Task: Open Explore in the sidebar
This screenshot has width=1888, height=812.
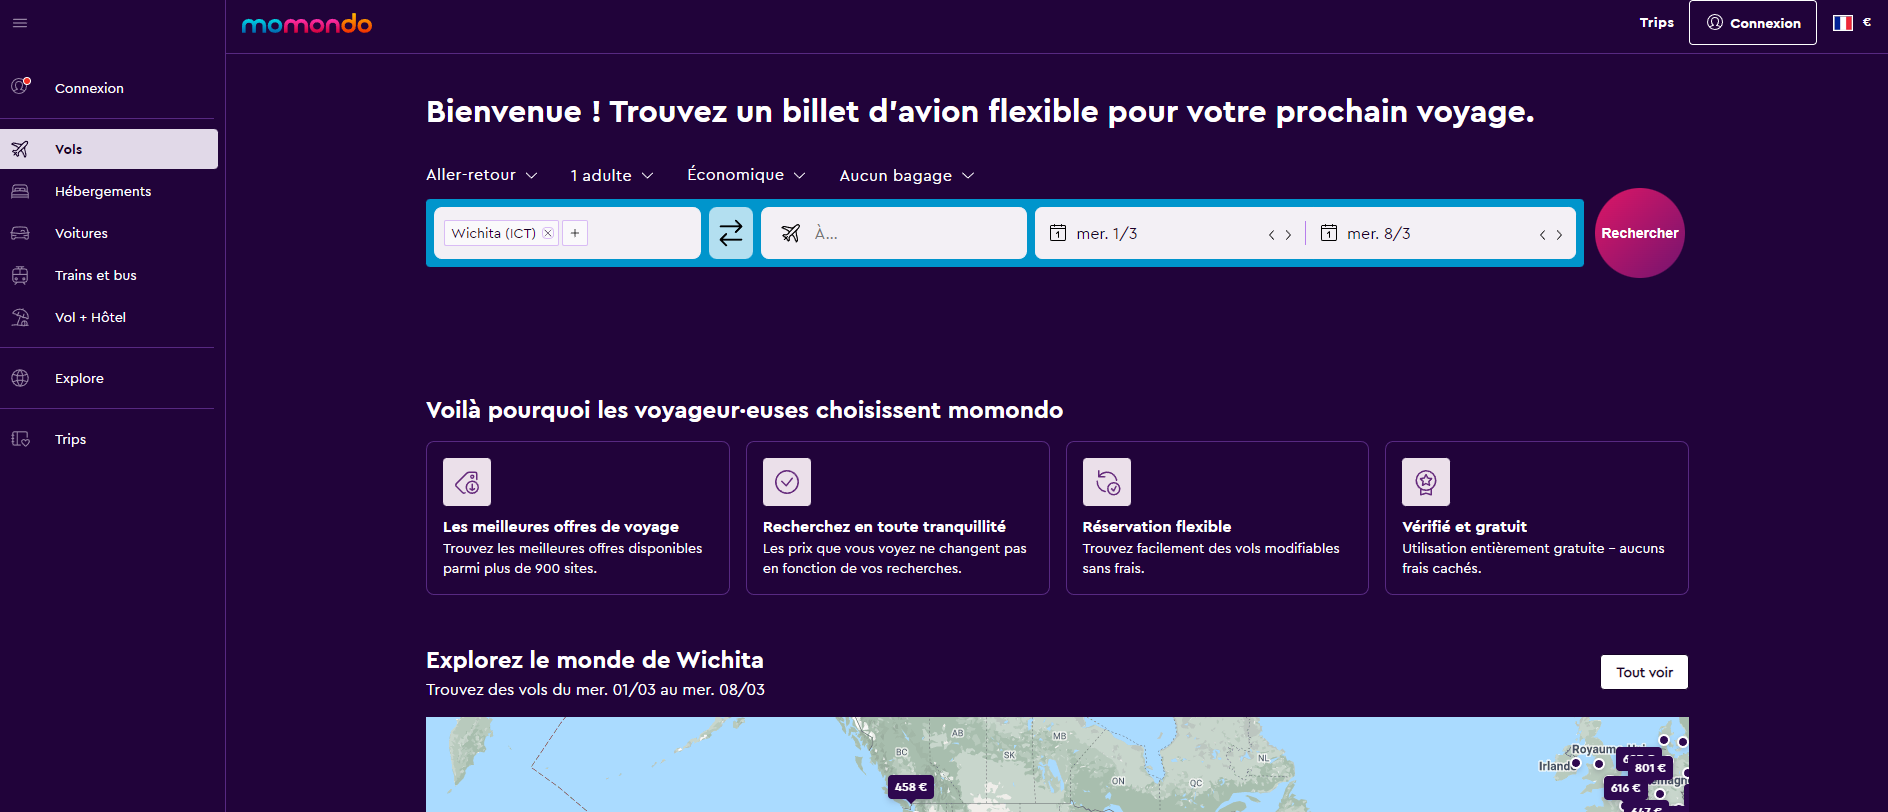Action: (x=109, y=378)
